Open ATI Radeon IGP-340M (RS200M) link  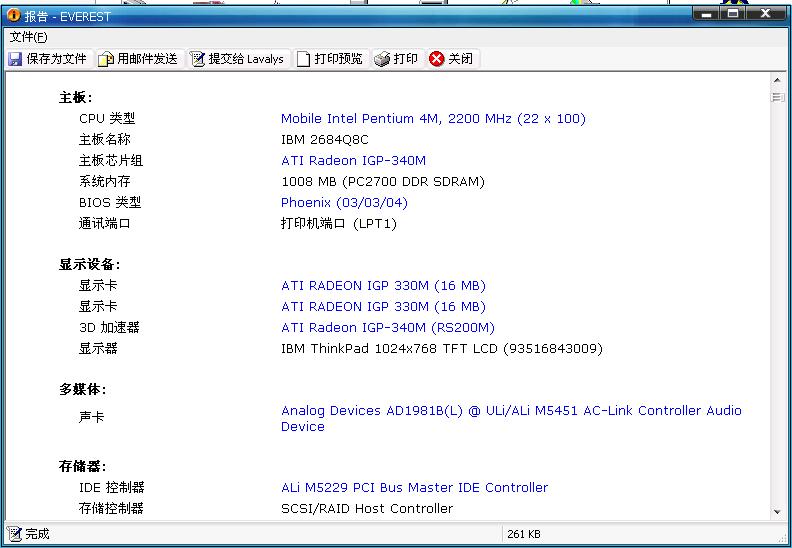tap(388, 328)
